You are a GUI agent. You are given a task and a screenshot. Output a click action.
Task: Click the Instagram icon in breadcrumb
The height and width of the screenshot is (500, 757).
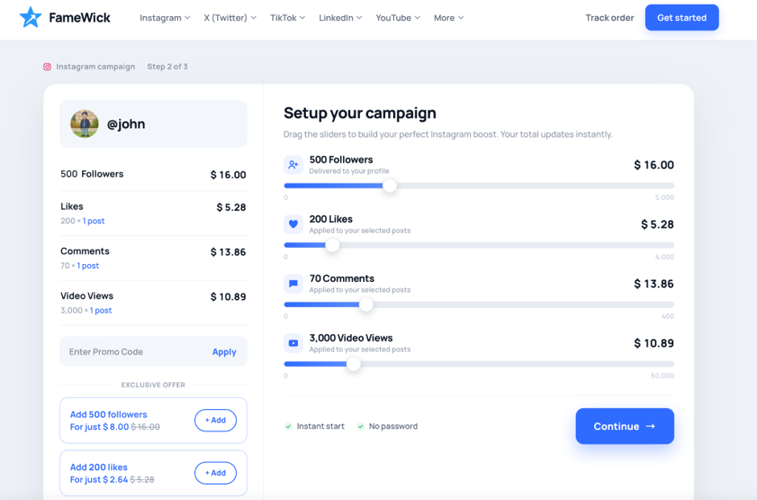[x=47, y=67]
